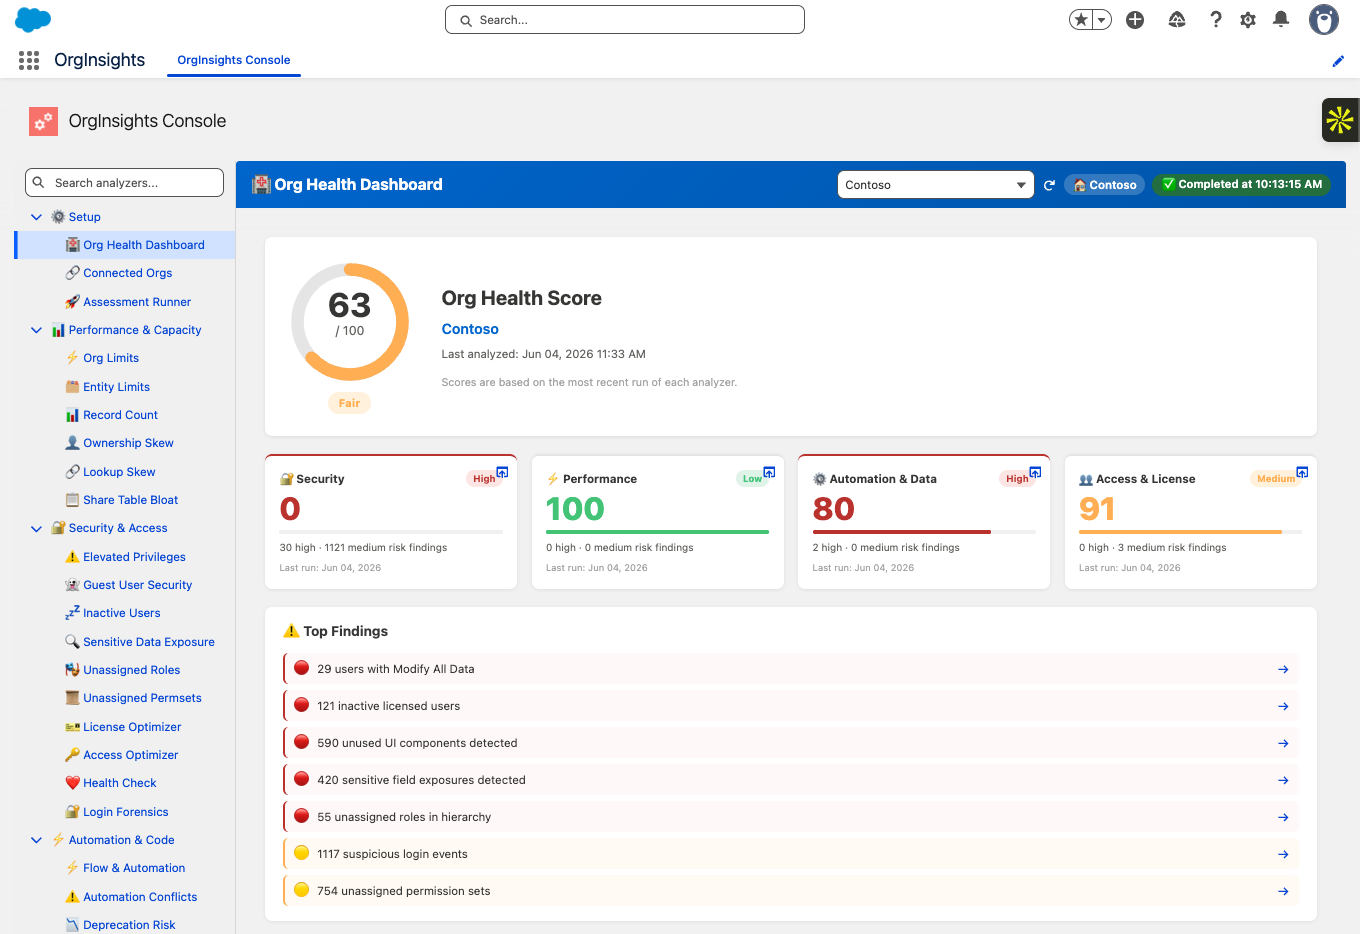Open details arrow for 121 inactive licensed users
This screenshot has height=934, width=1360.
coord(1283,706)
